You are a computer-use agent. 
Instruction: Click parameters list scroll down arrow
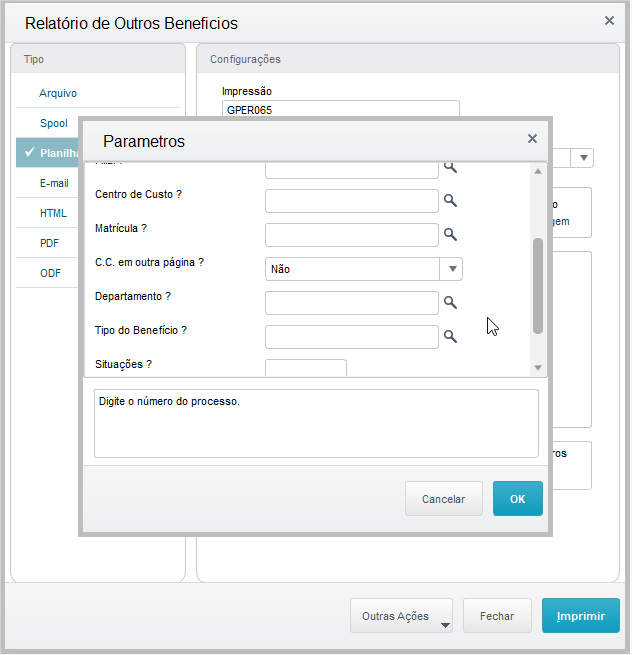pos(538,368)
